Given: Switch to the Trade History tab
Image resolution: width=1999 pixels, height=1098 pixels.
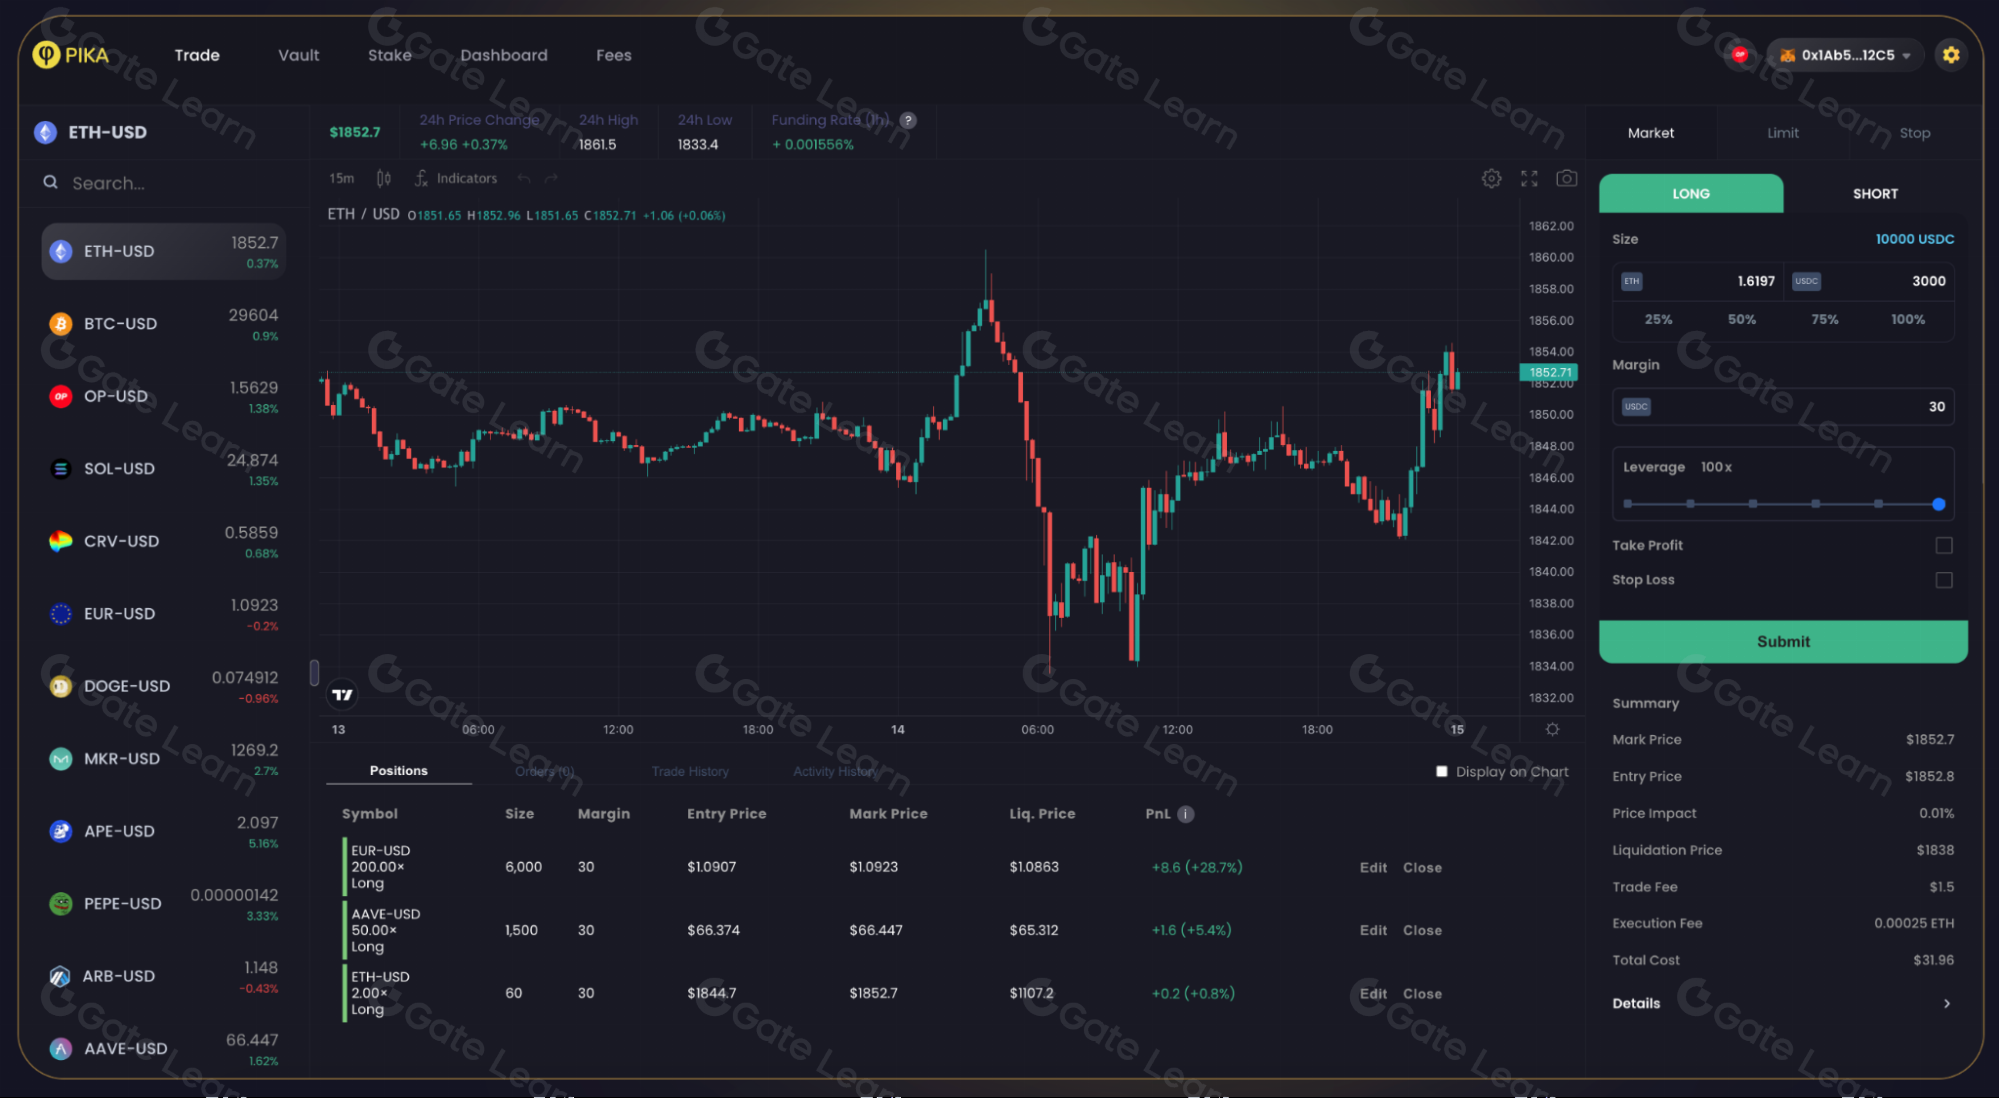Looking at the screenshot, I should [x=689, y=771].
